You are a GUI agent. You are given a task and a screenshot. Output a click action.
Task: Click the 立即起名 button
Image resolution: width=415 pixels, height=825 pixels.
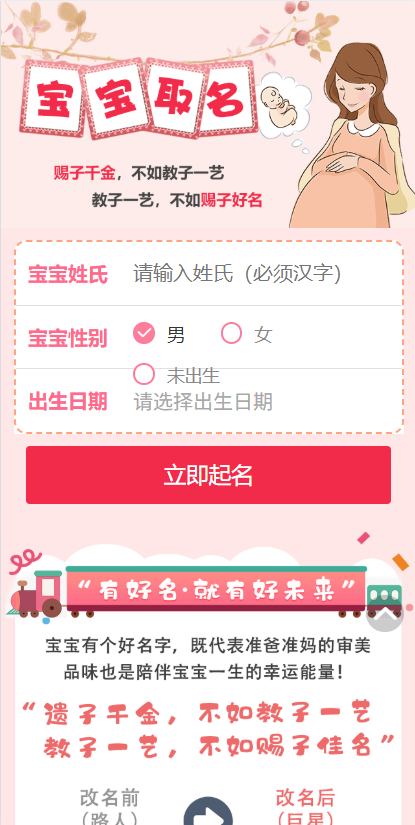pyautogui.click(x=208, y=475)
